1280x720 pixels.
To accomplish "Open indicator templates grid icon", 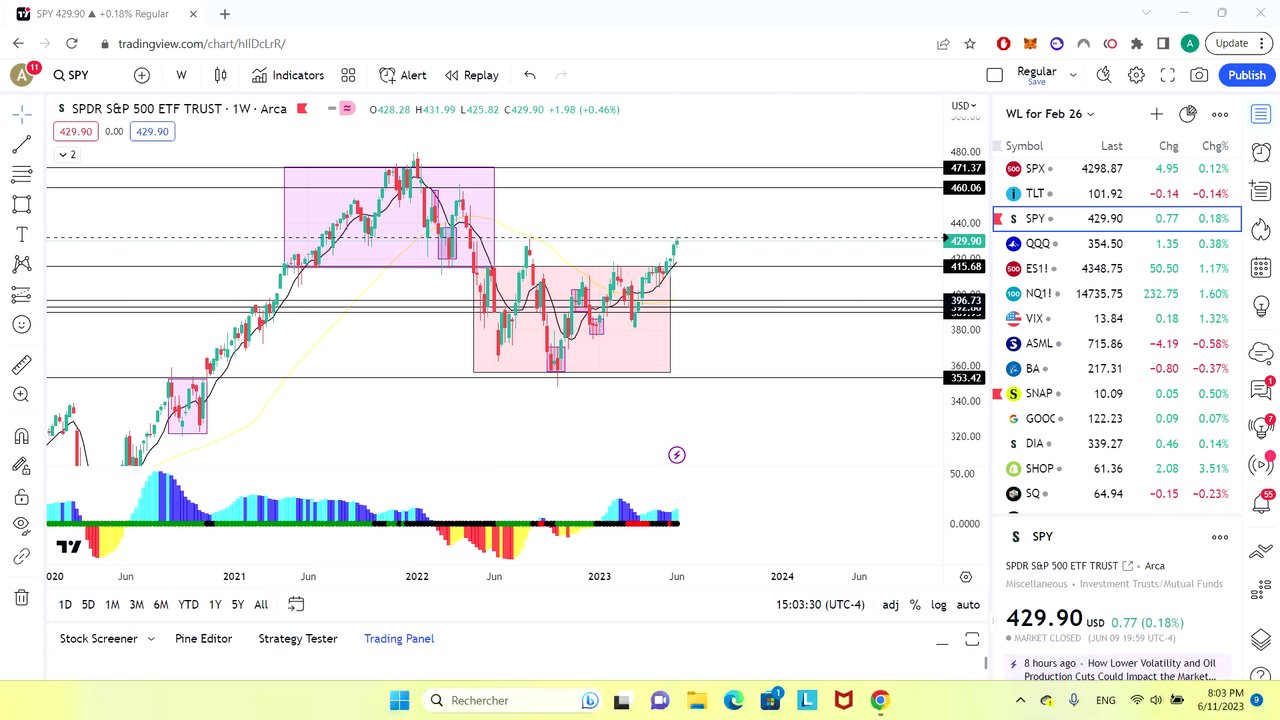I will pos(348,75).
